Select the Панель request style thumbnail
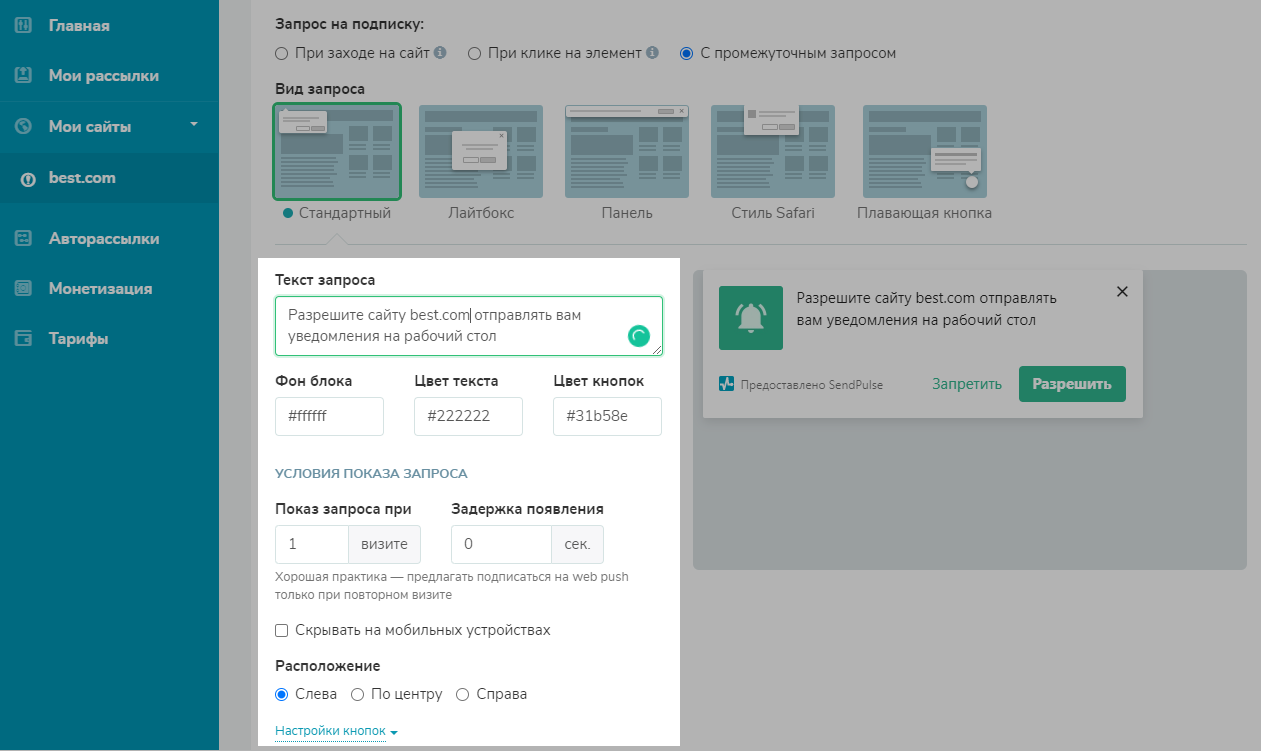1261x751 pixels. click(x=627, y=151)
